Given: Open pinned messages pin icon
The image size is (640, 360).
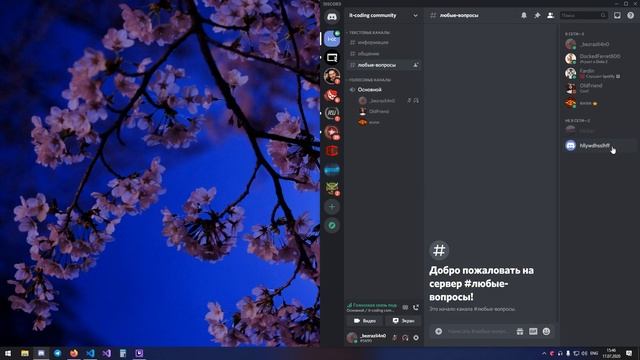Looking at the screenshot, I should 537,16.
